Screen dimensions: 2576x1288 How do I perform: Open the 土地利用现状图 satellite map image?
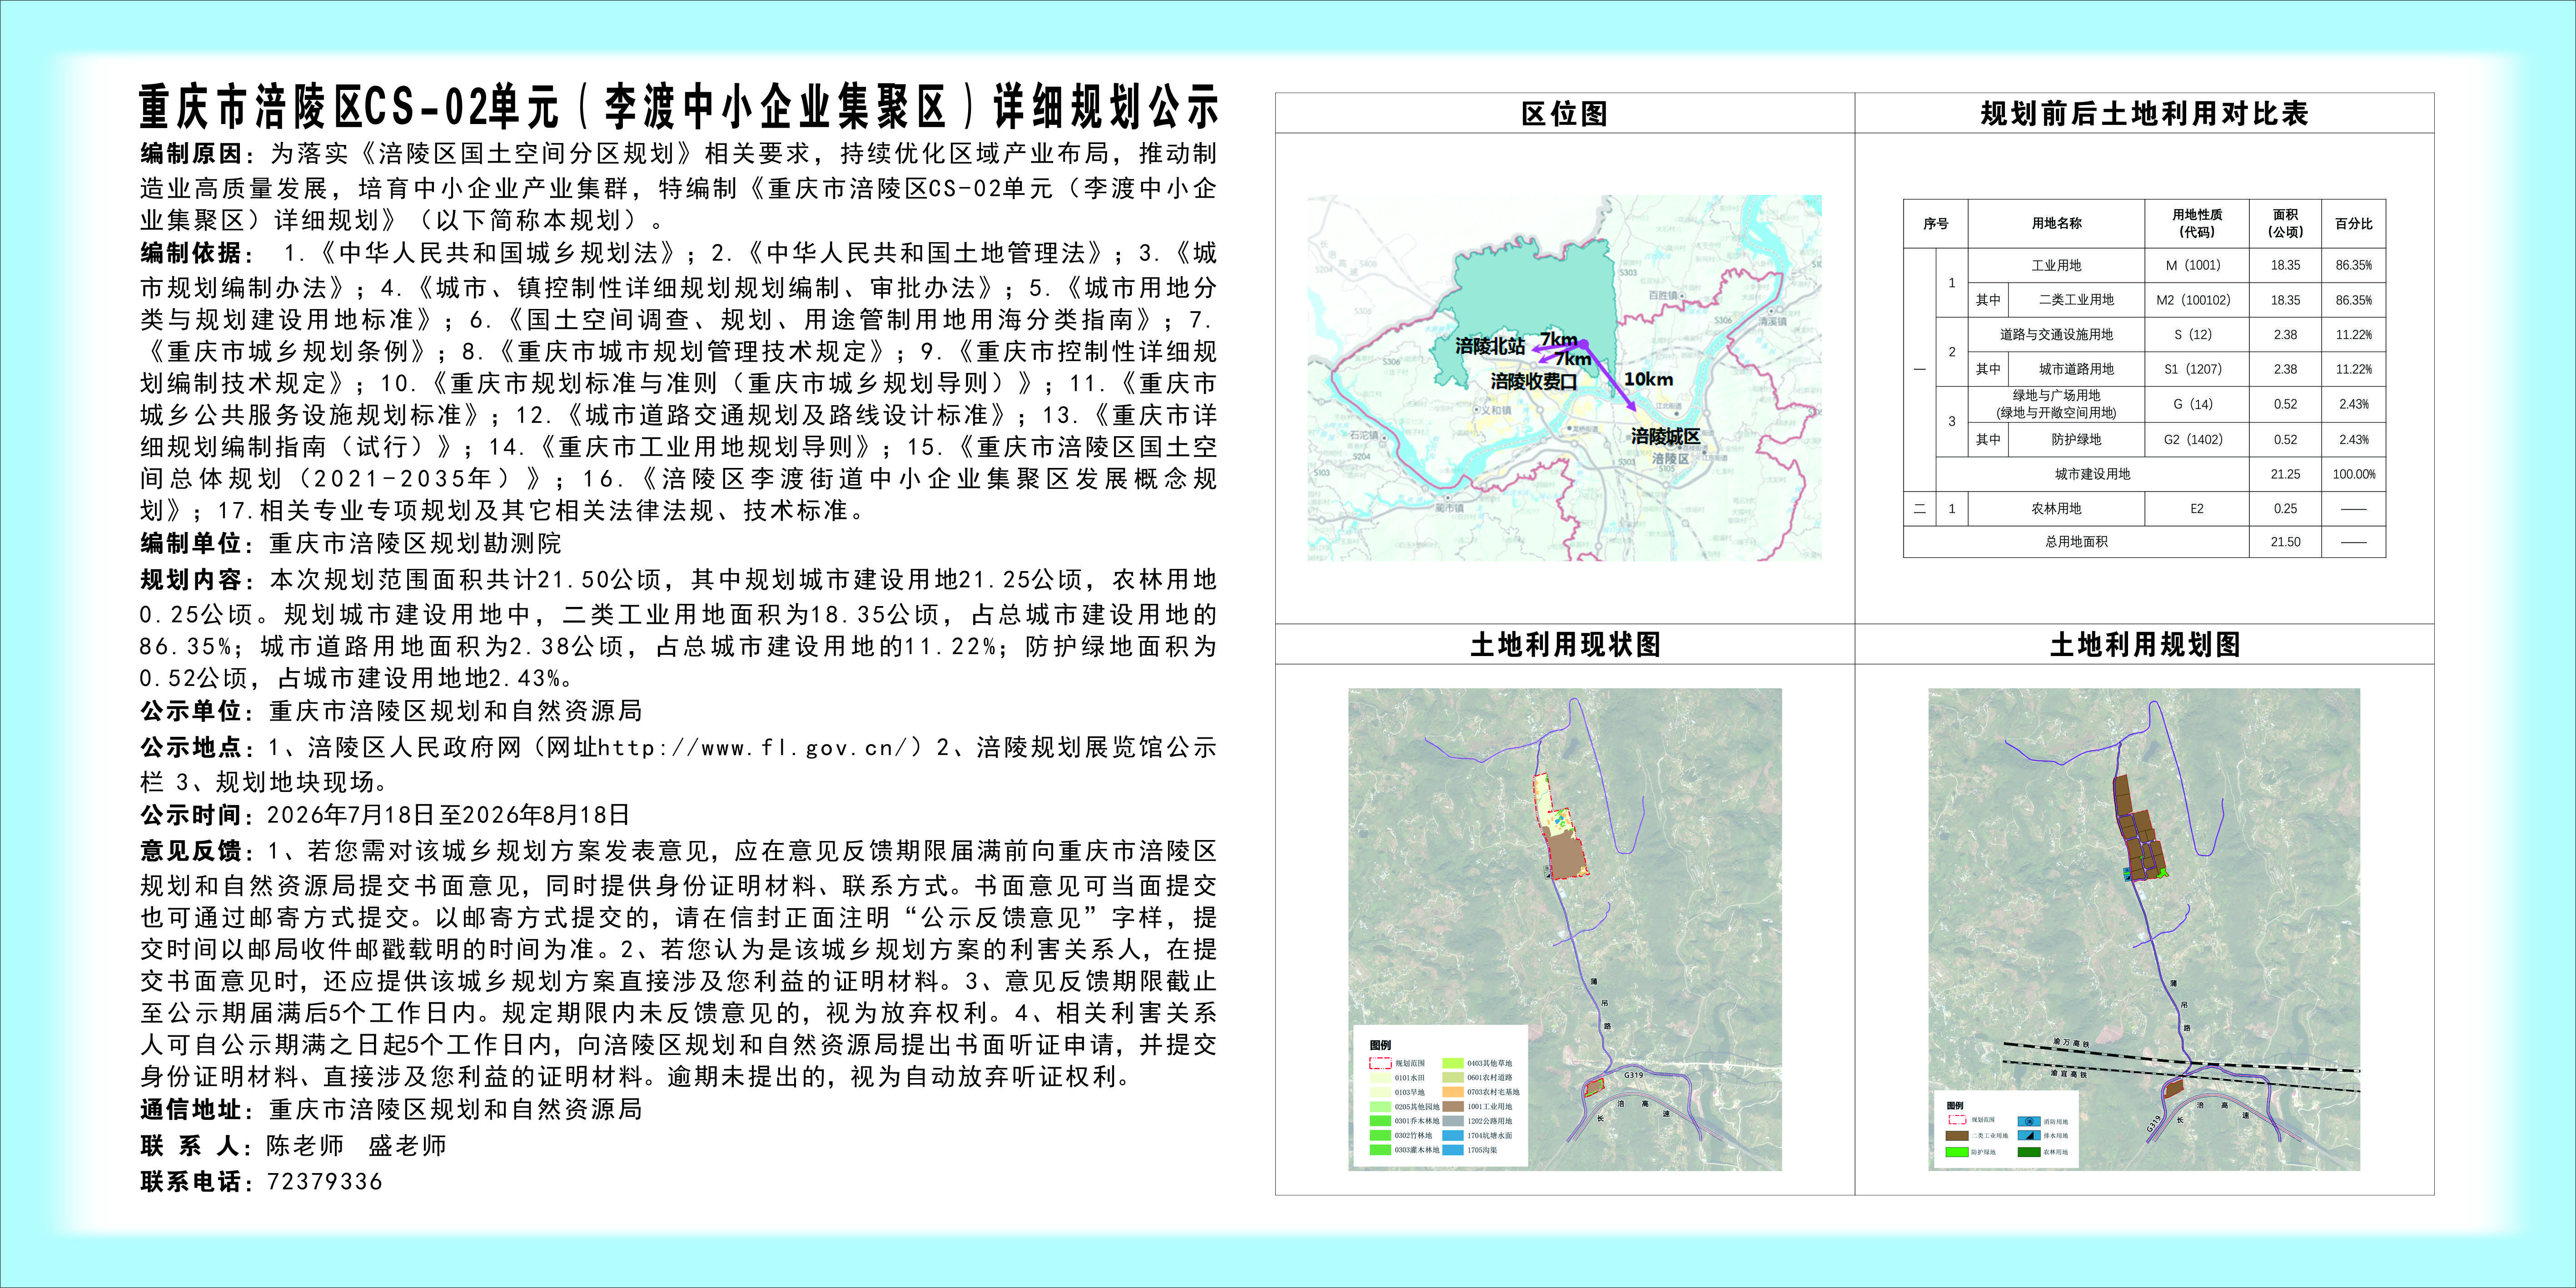[x=1565, y=929]
